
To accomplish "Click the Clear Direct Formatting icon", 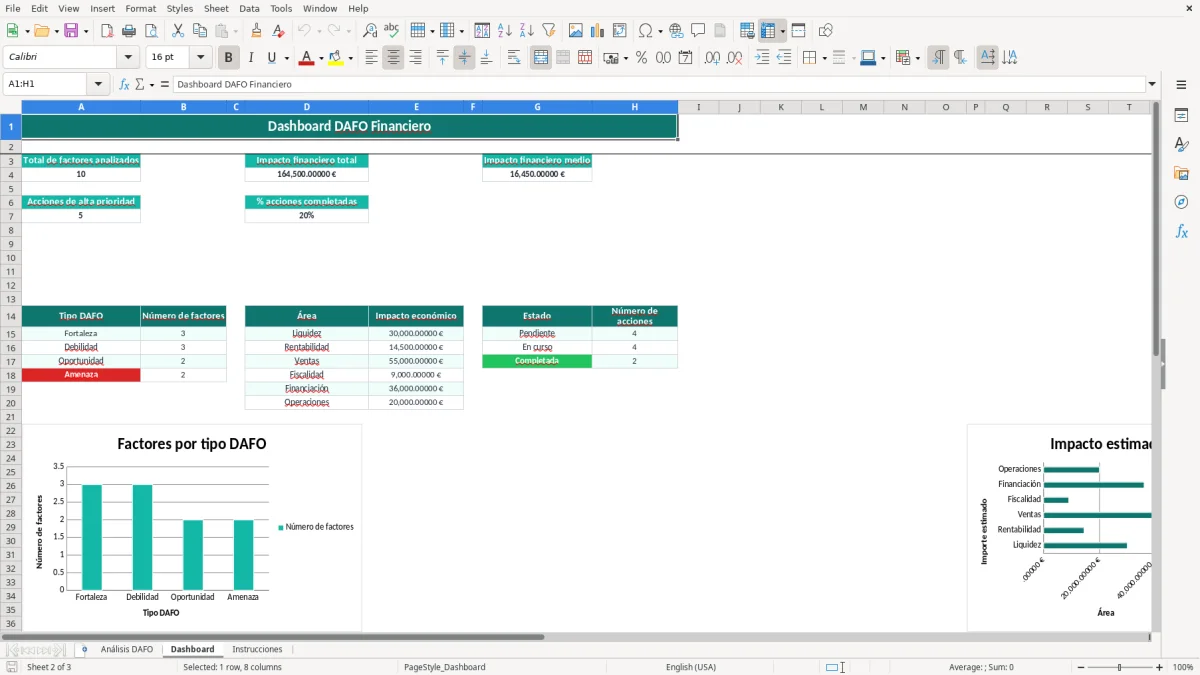I will click(x=277, y=31).
